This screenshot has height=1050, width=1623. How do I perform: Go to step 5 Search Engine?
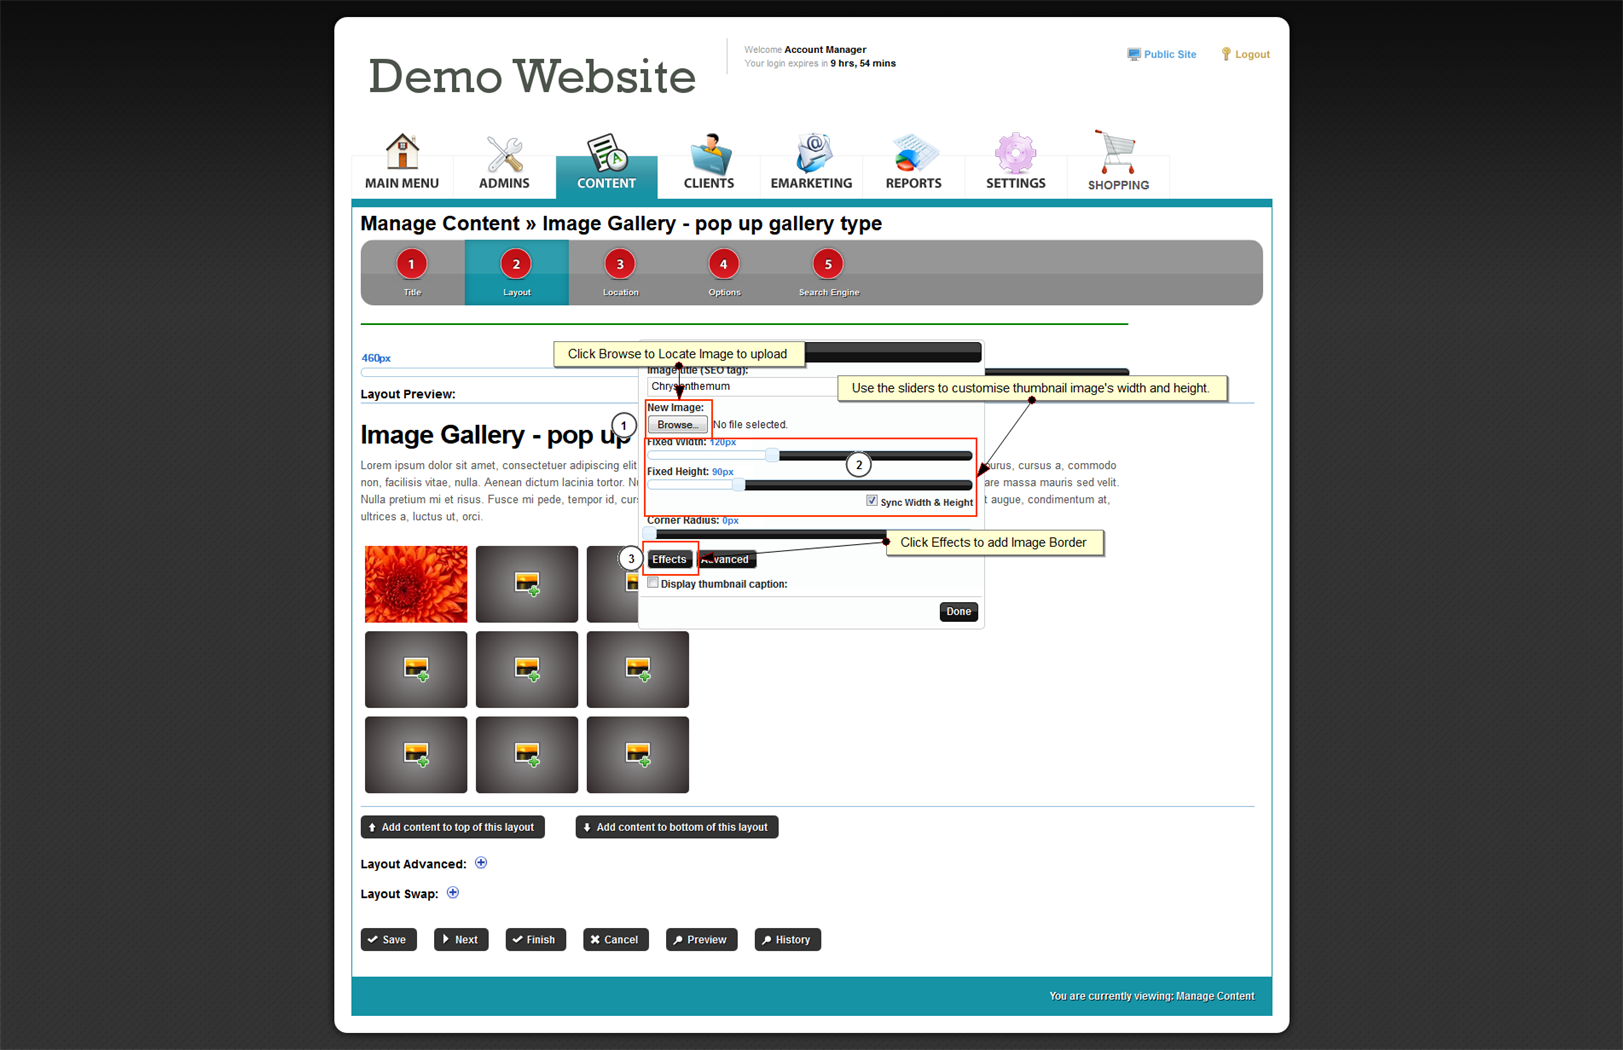click(827, 265)
